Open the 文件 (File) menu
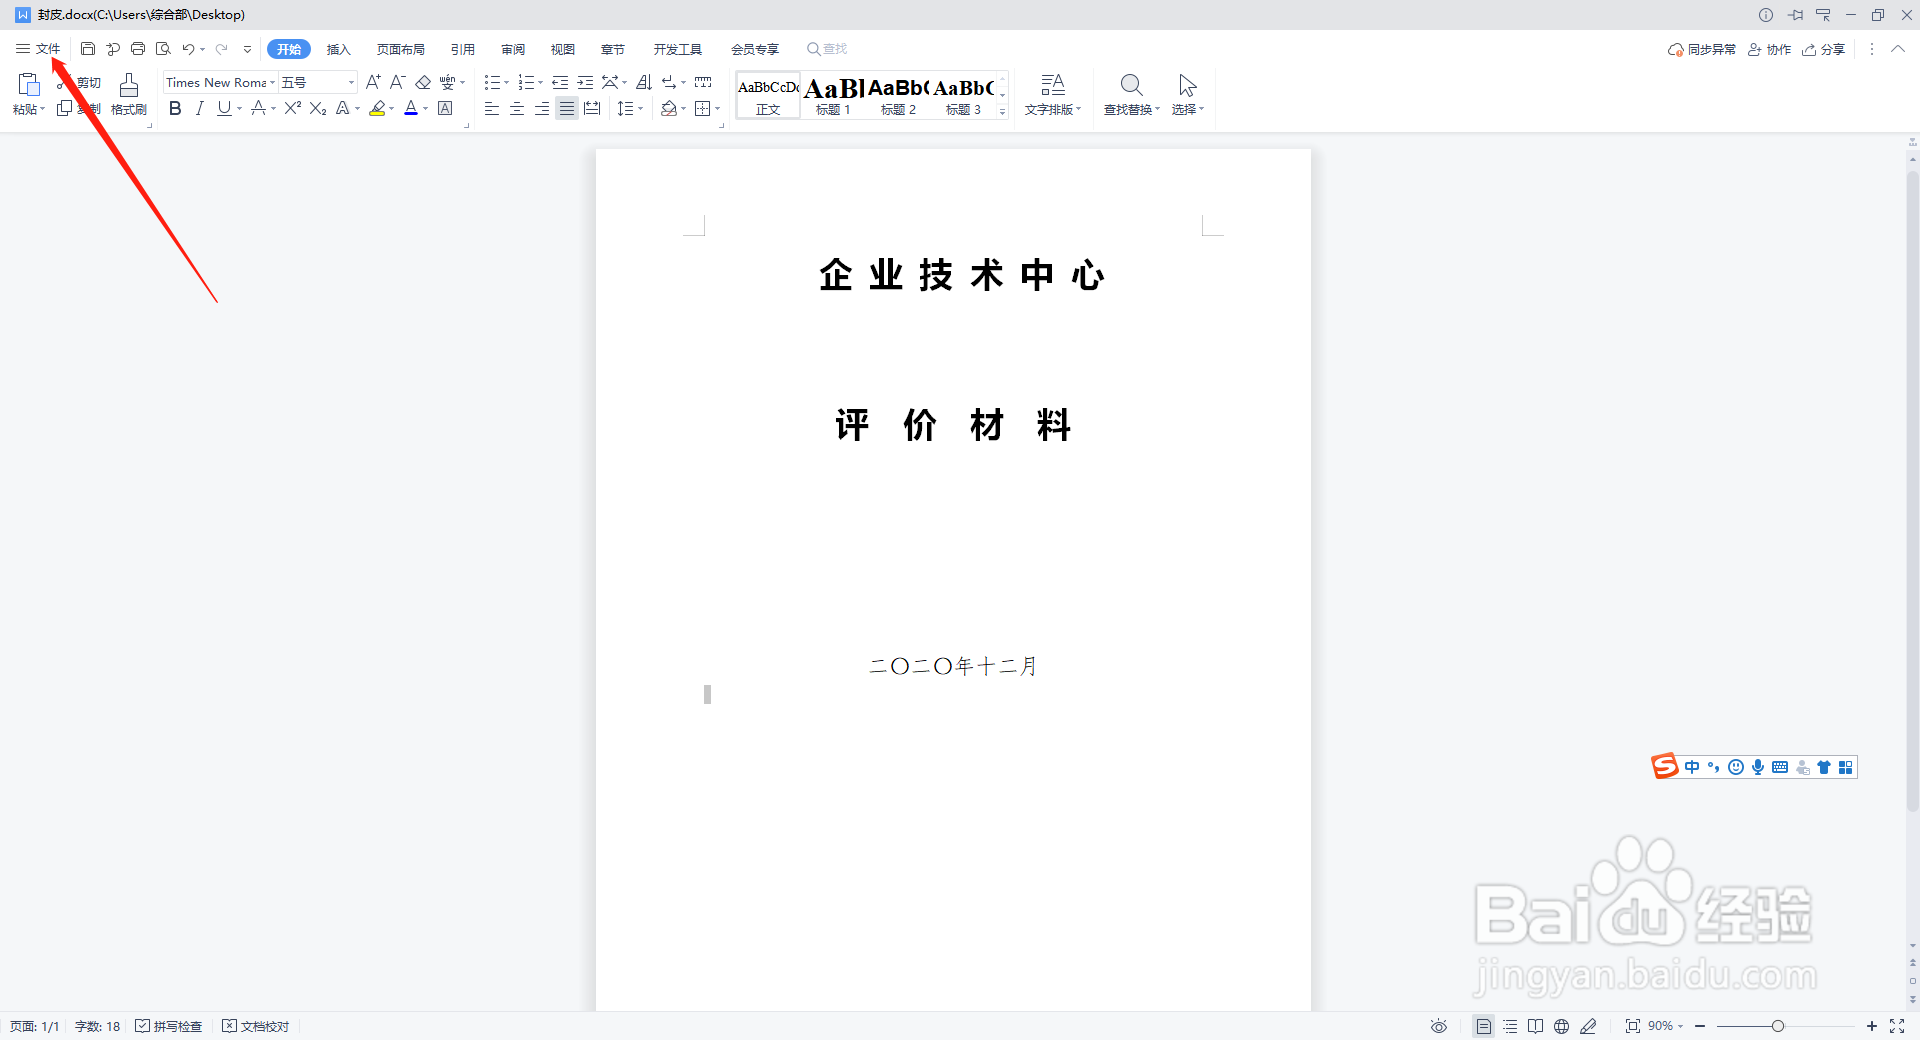Image resolution: width=1920 pixels, height=1040 pixels. pyautogui.click(x=38, y=49)
